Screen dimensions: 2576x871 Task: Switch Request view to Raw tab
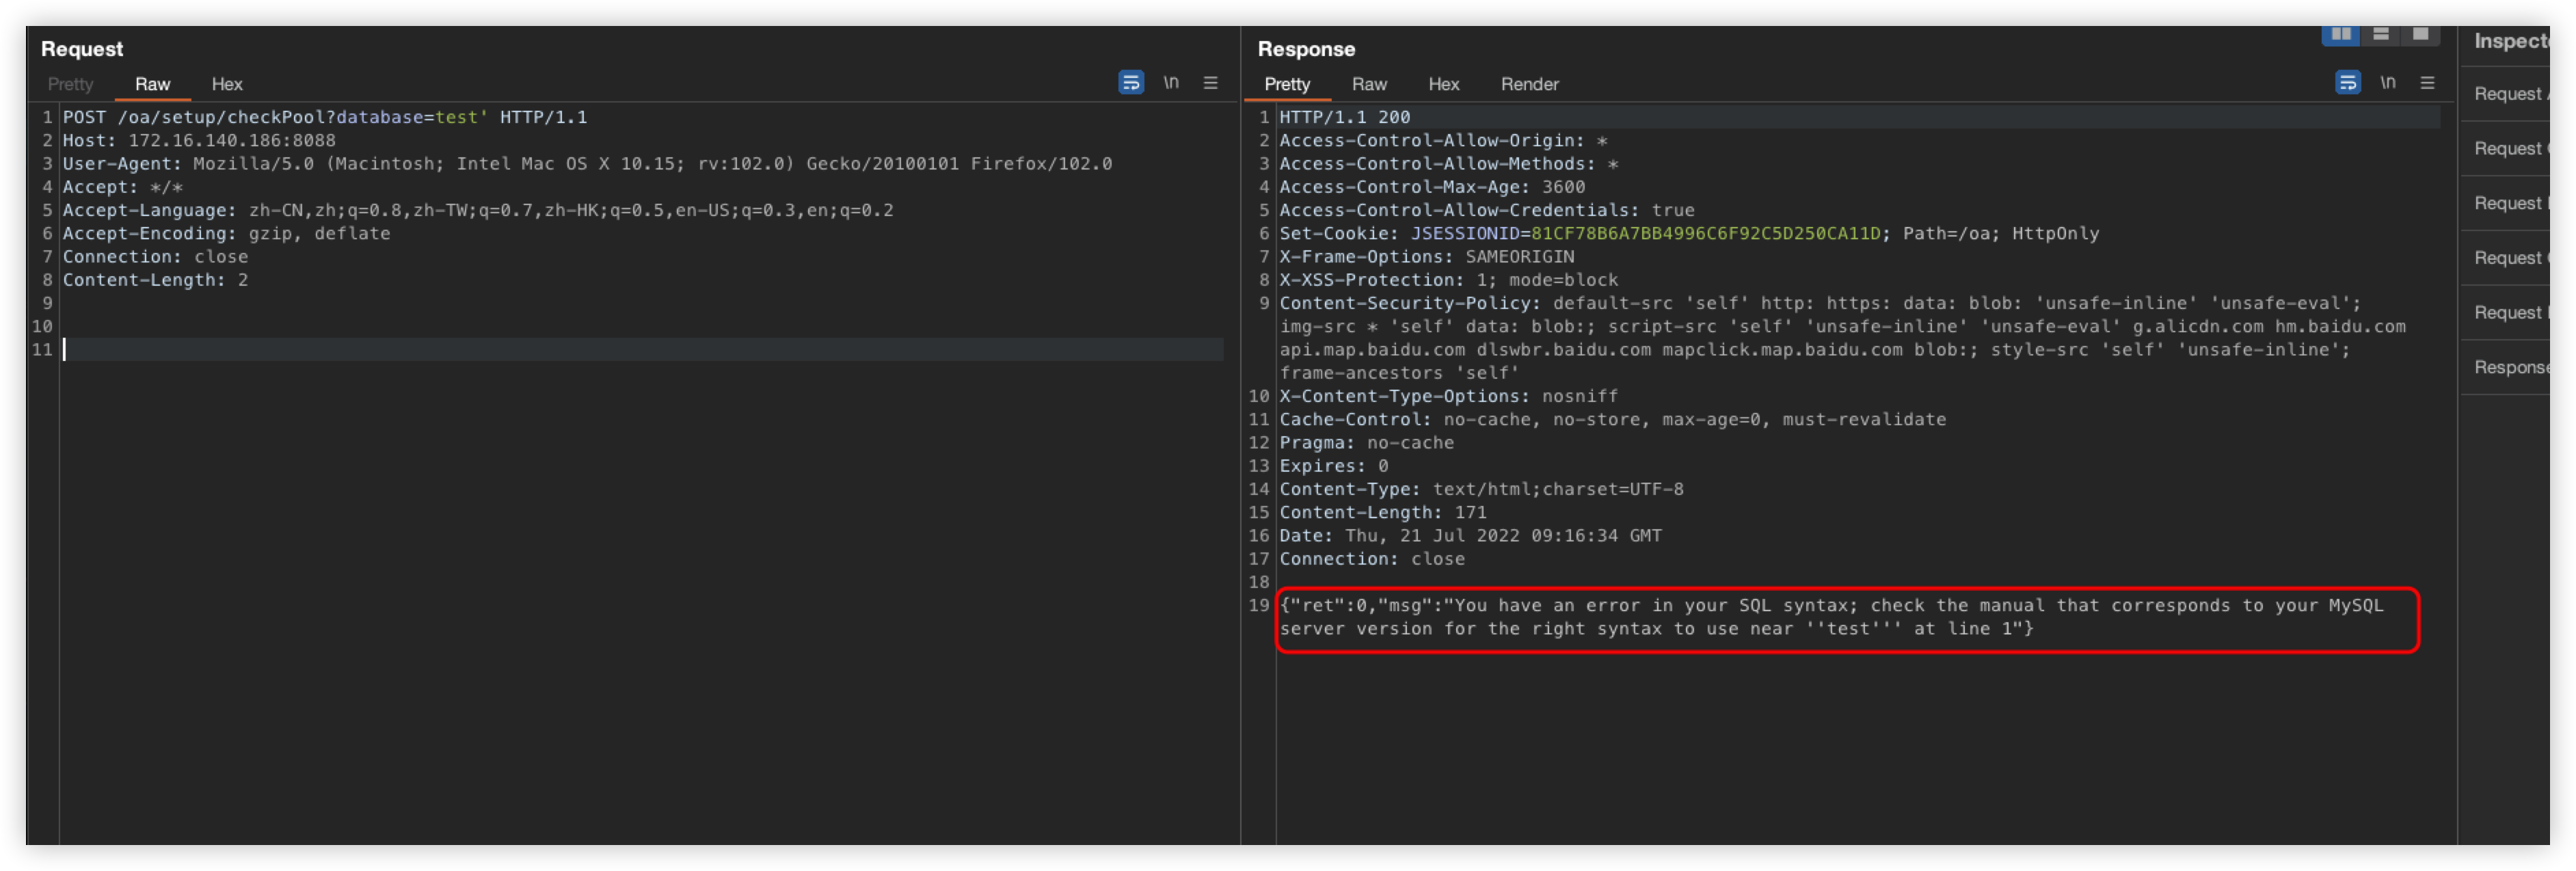153,85
